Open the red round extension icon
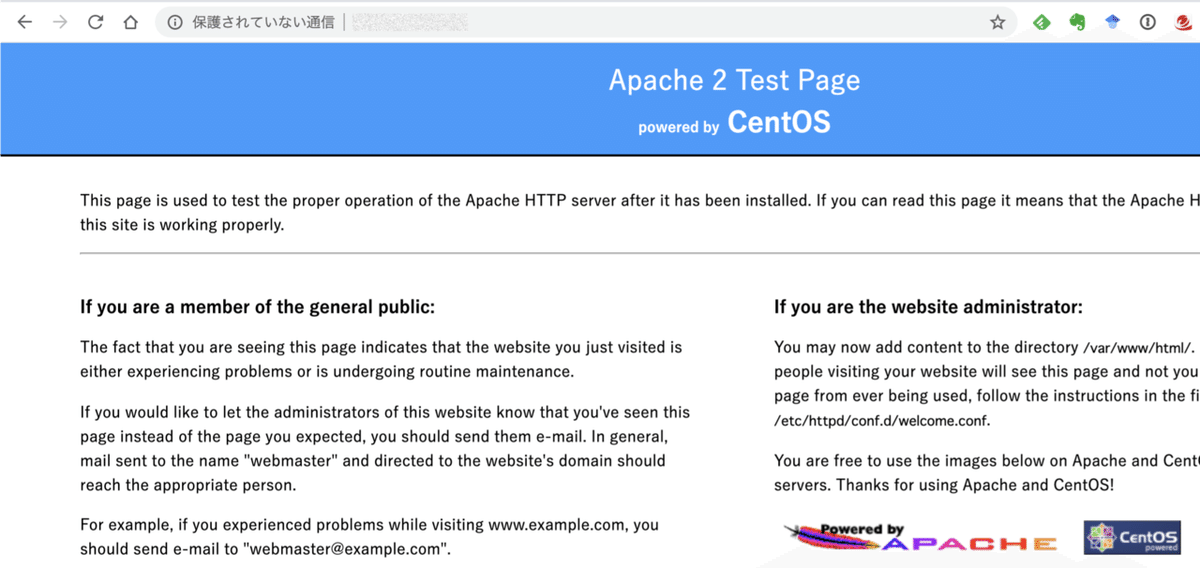The height and width of the screenshot is (568, 1200). click(1184, 22)
